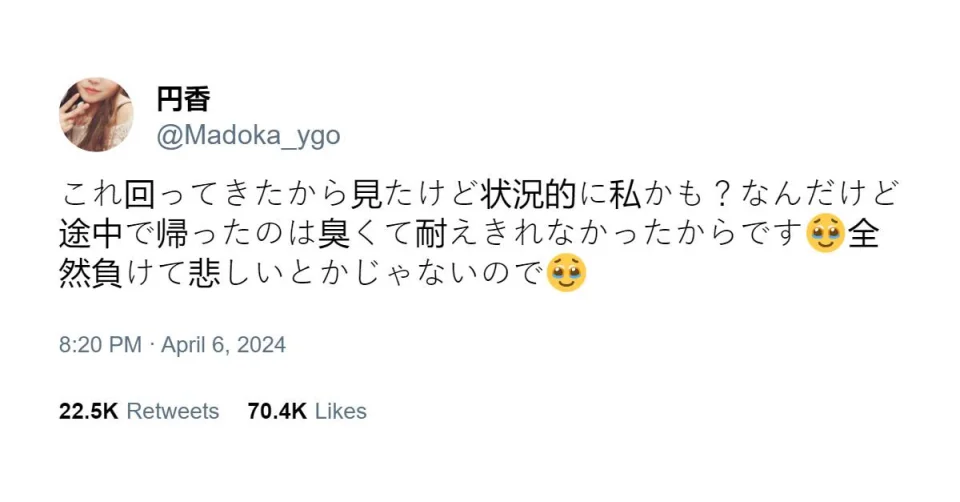Click the 22.5K retweet count
The width and height of the screenshot is (960, 502).
pos(88,411)
